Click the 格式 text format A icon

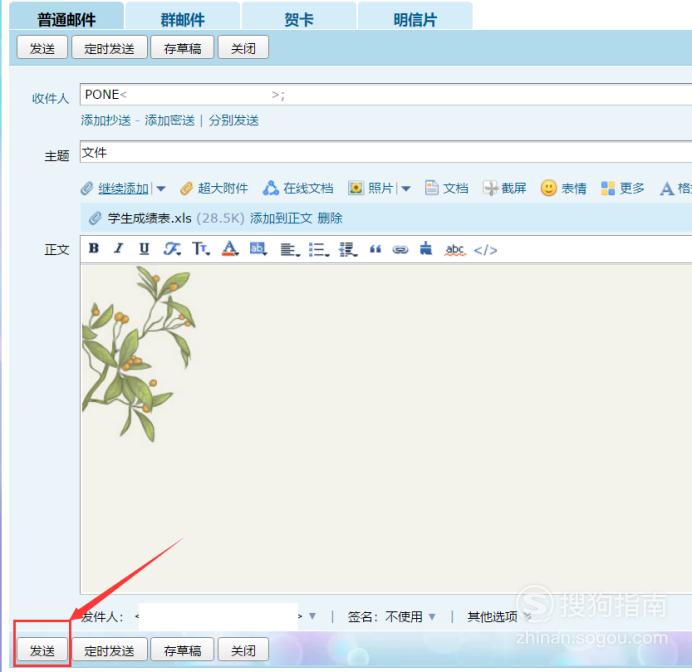coord(666,189)
